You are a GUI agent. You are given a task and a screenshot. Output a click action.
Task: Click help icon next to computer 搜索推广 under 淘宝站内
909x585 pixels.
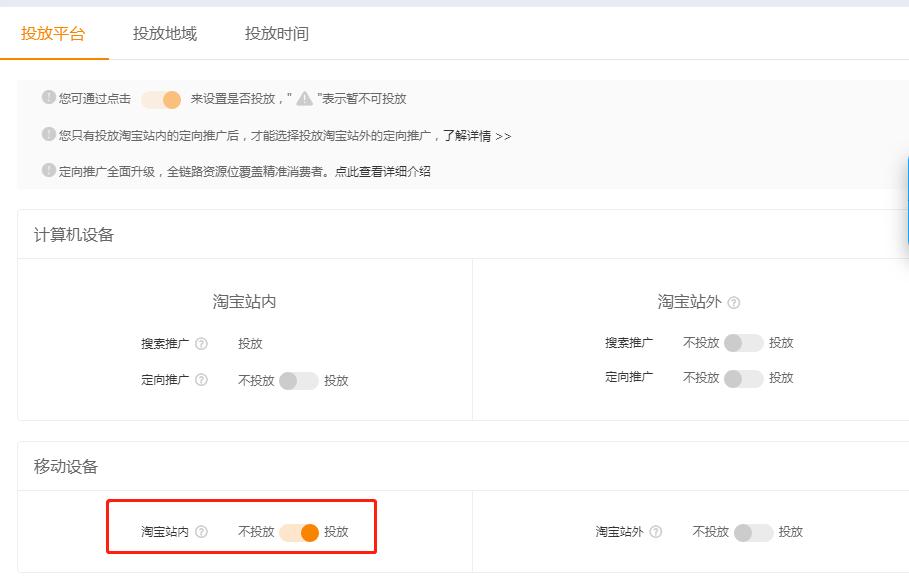coord(201,344)
